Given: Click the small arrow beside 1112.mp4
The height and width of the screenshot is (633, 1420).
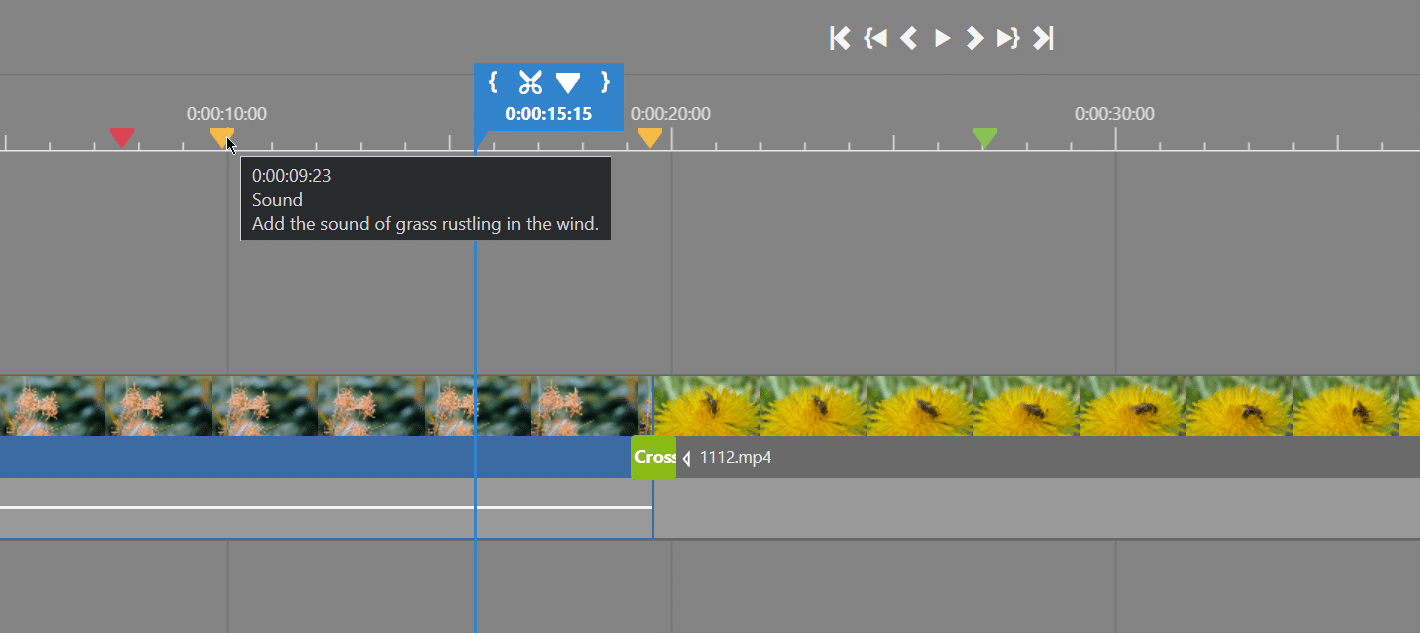Looking at the screenshot, I should (x=686, y=459).
